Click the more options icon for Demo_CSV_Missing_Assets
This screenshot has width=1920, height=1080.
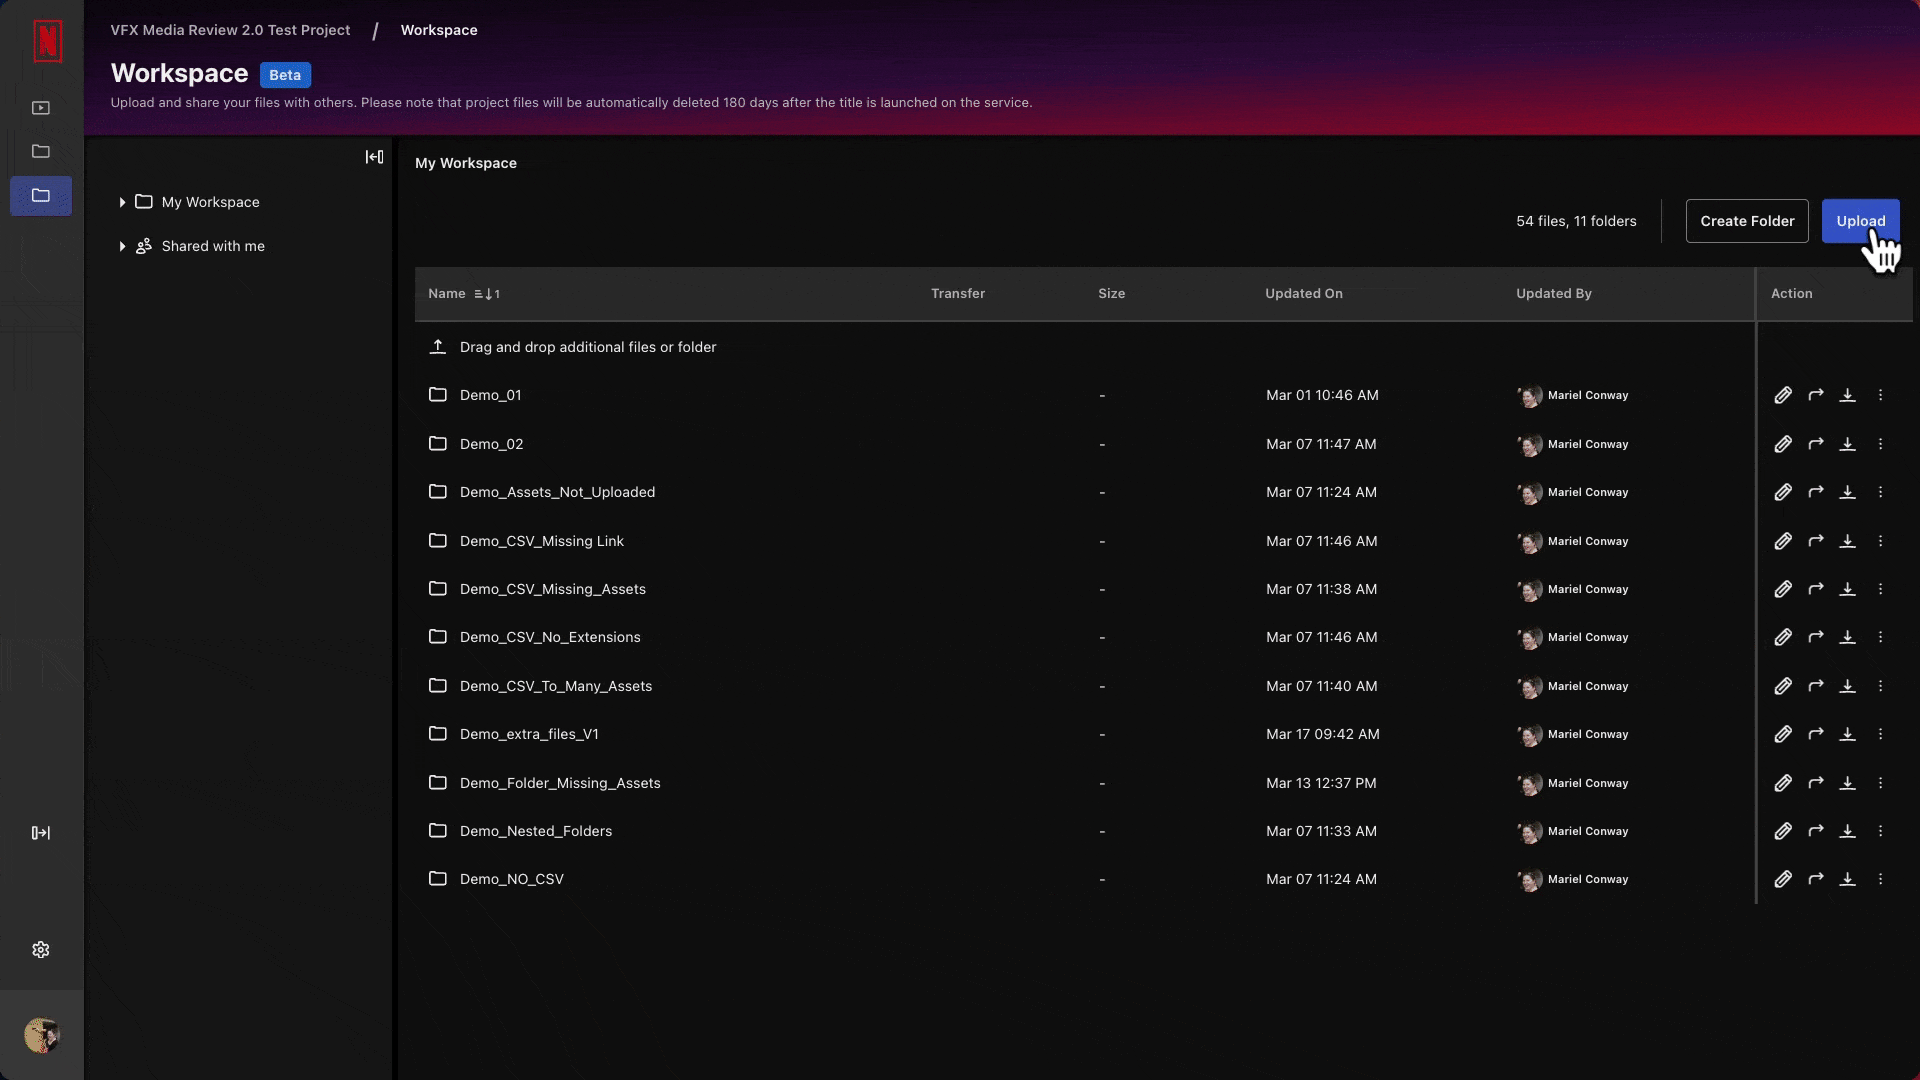pos(1880,588)
